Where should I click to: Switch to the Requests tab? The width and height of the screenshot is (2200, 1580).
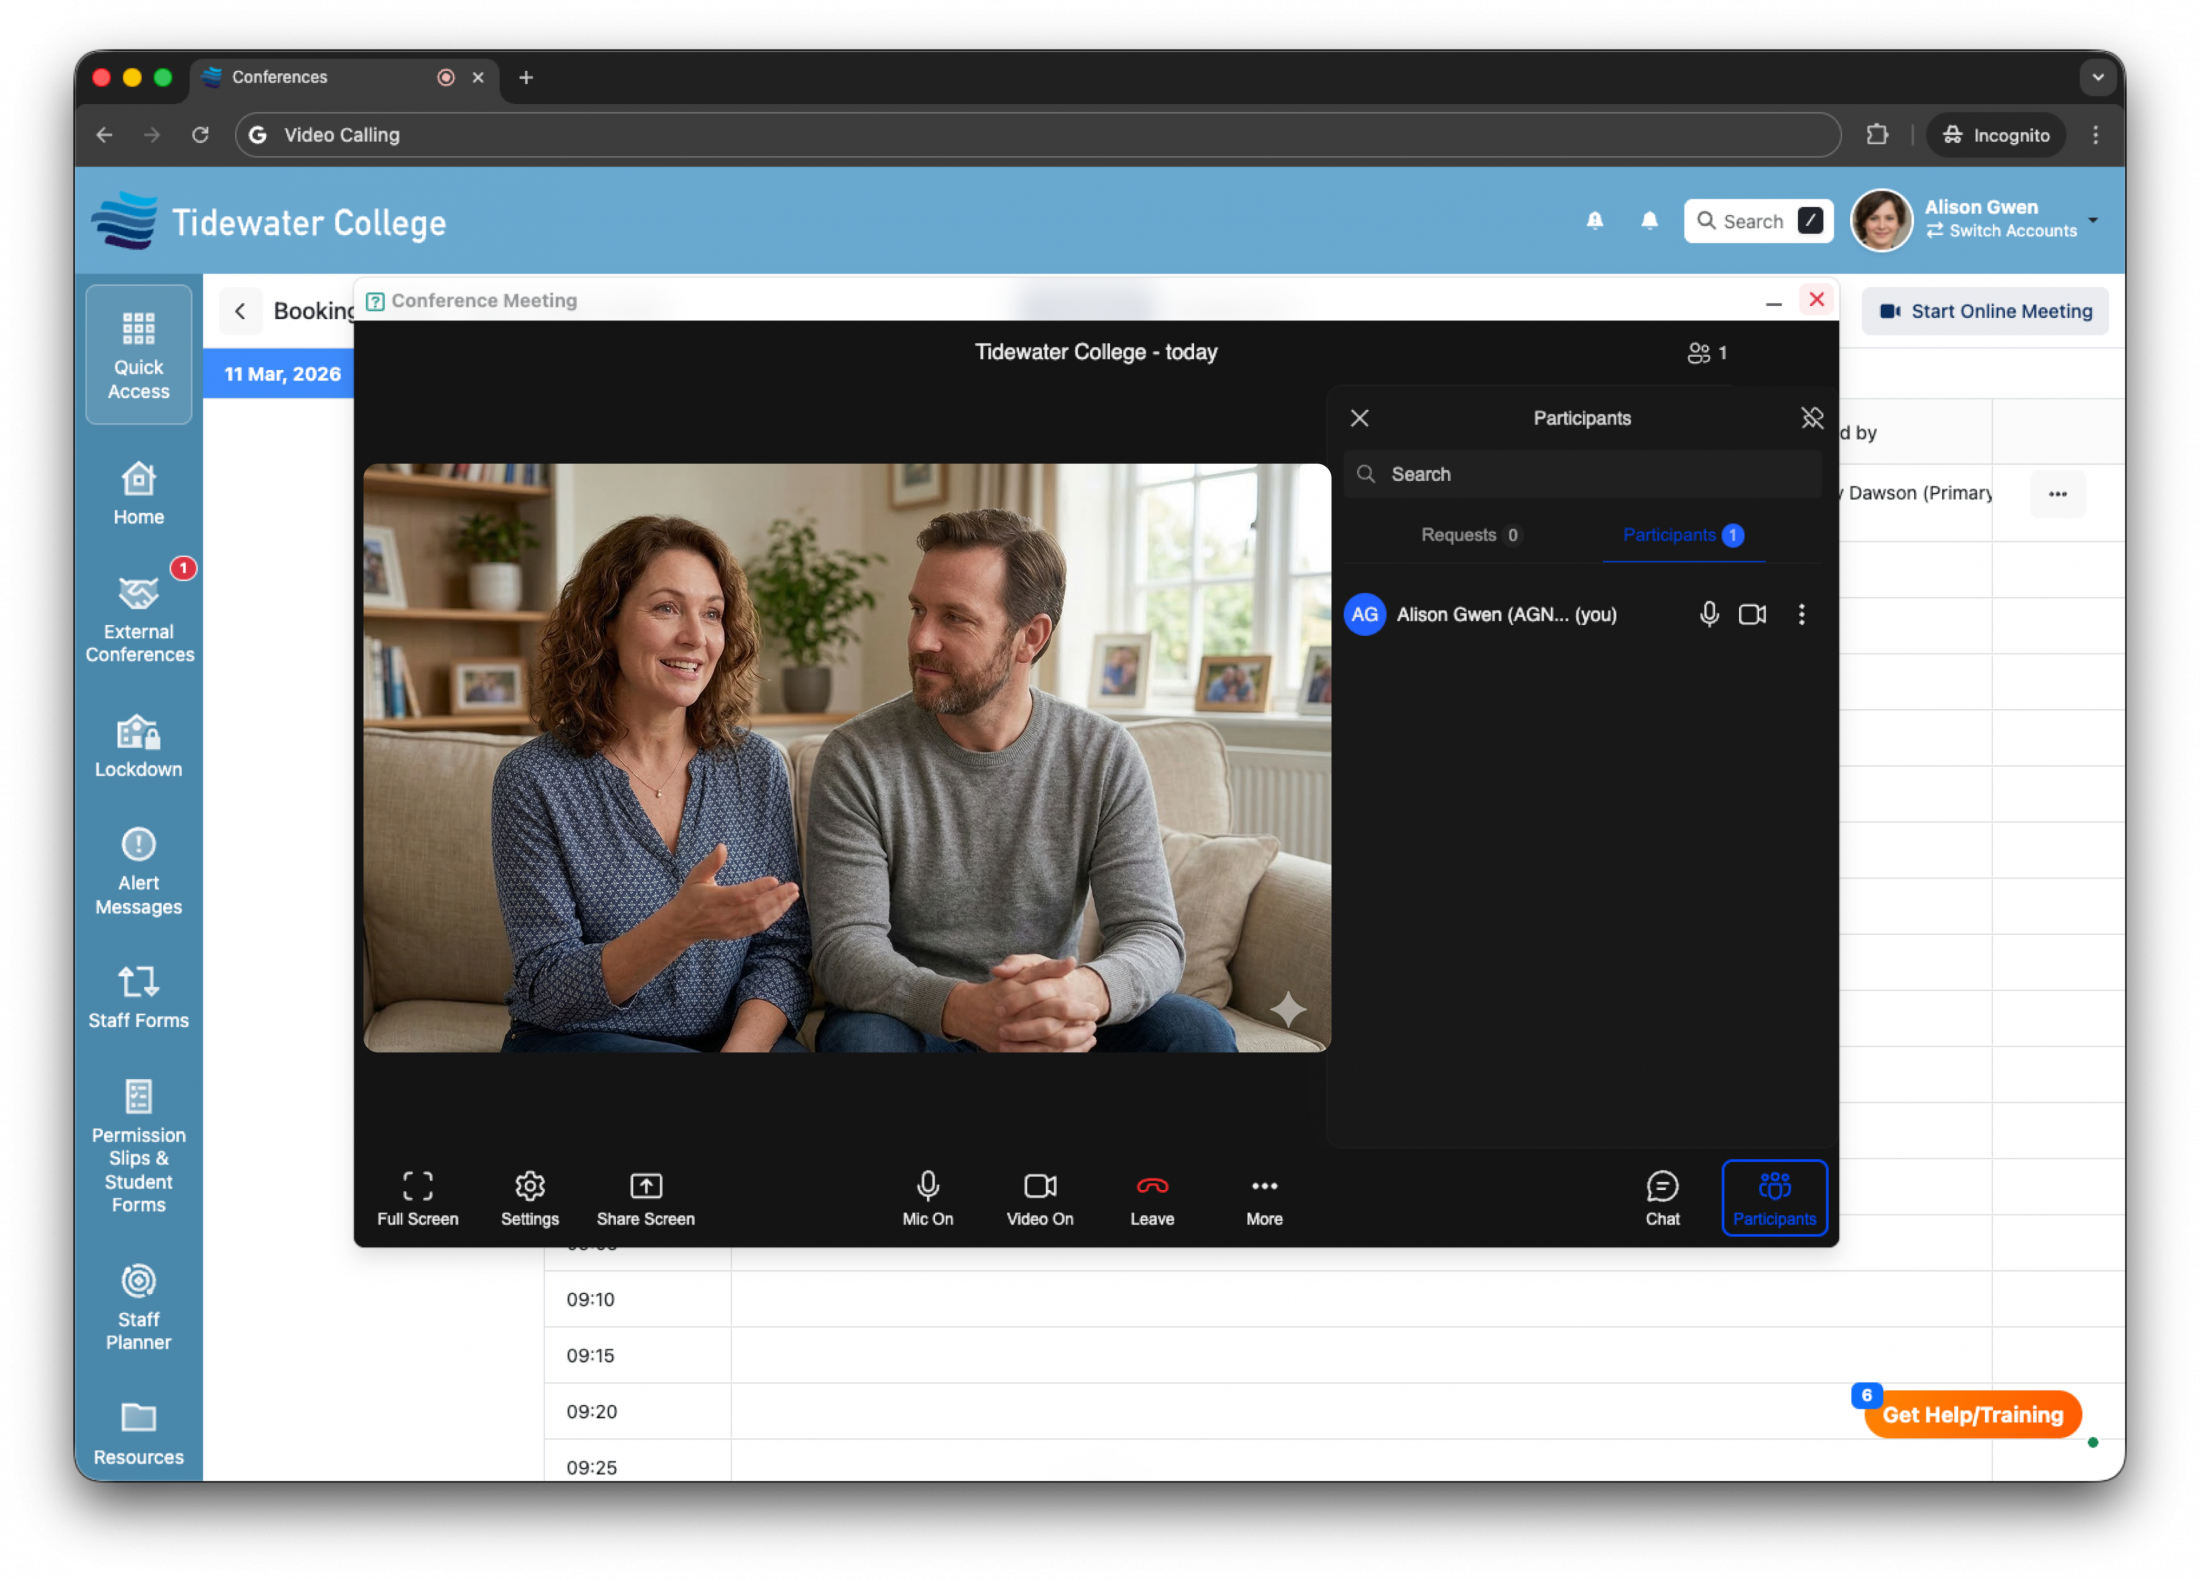(x=1469, y=535)
